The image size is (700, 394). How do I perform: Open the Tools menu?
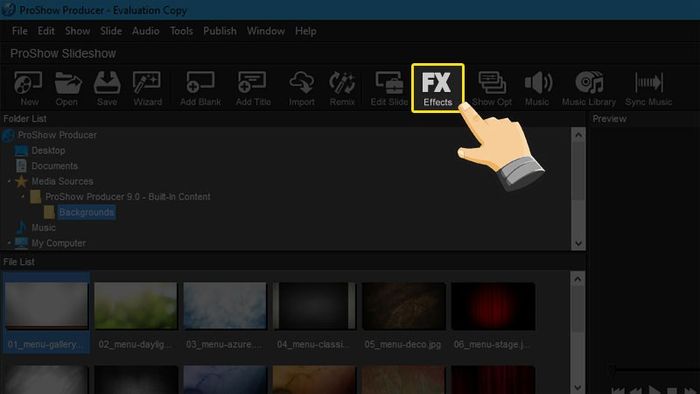pyautogui.click(x=181, y=31)
